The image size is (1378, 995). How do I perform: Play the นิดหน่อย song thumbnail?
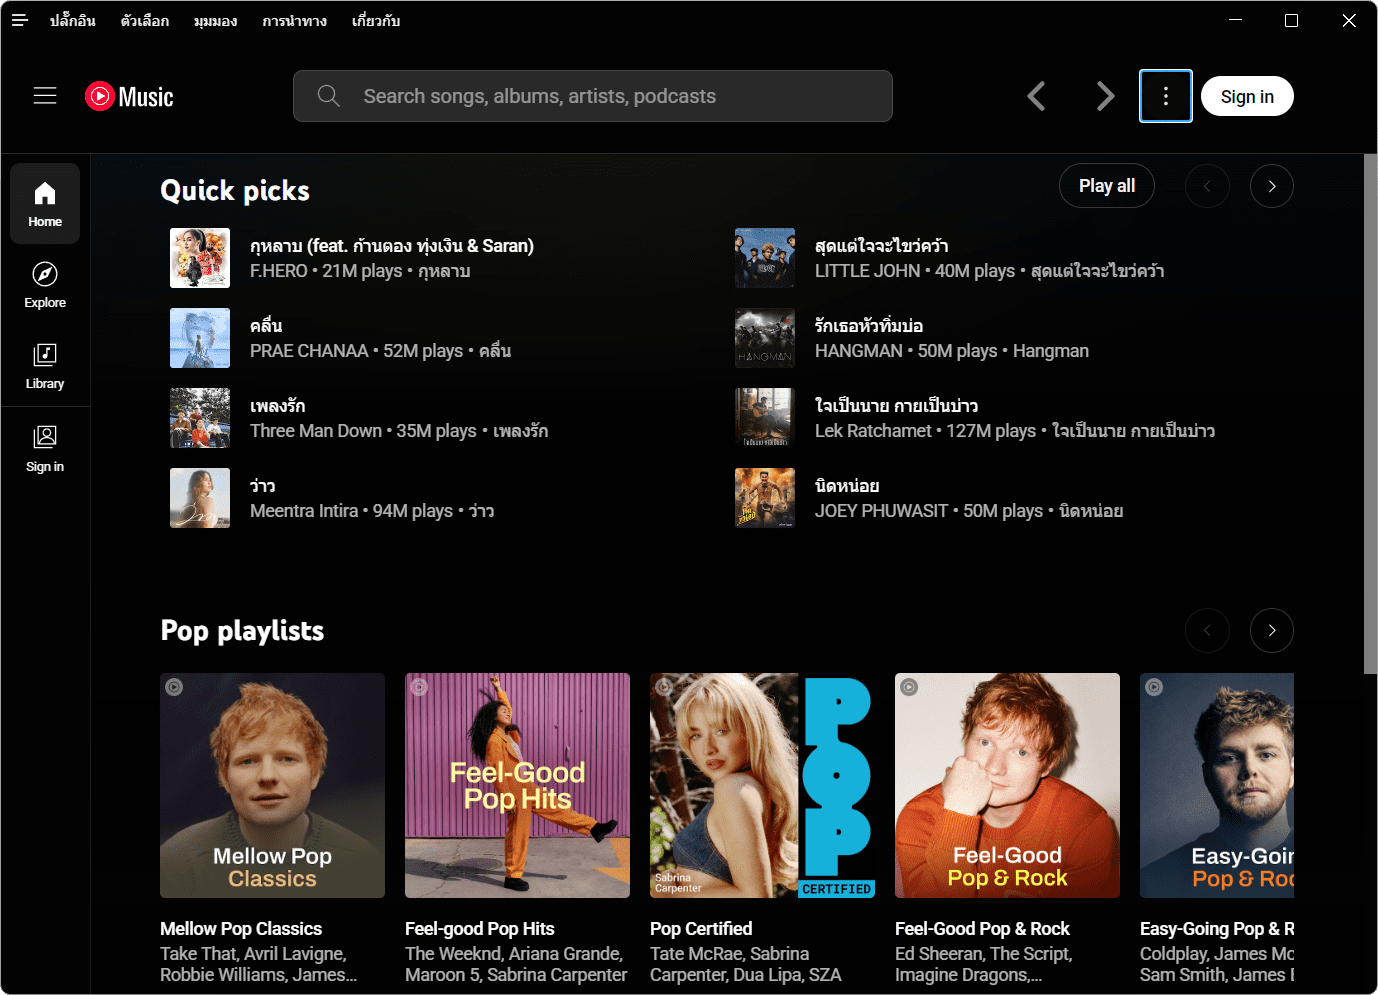point(765,498)
